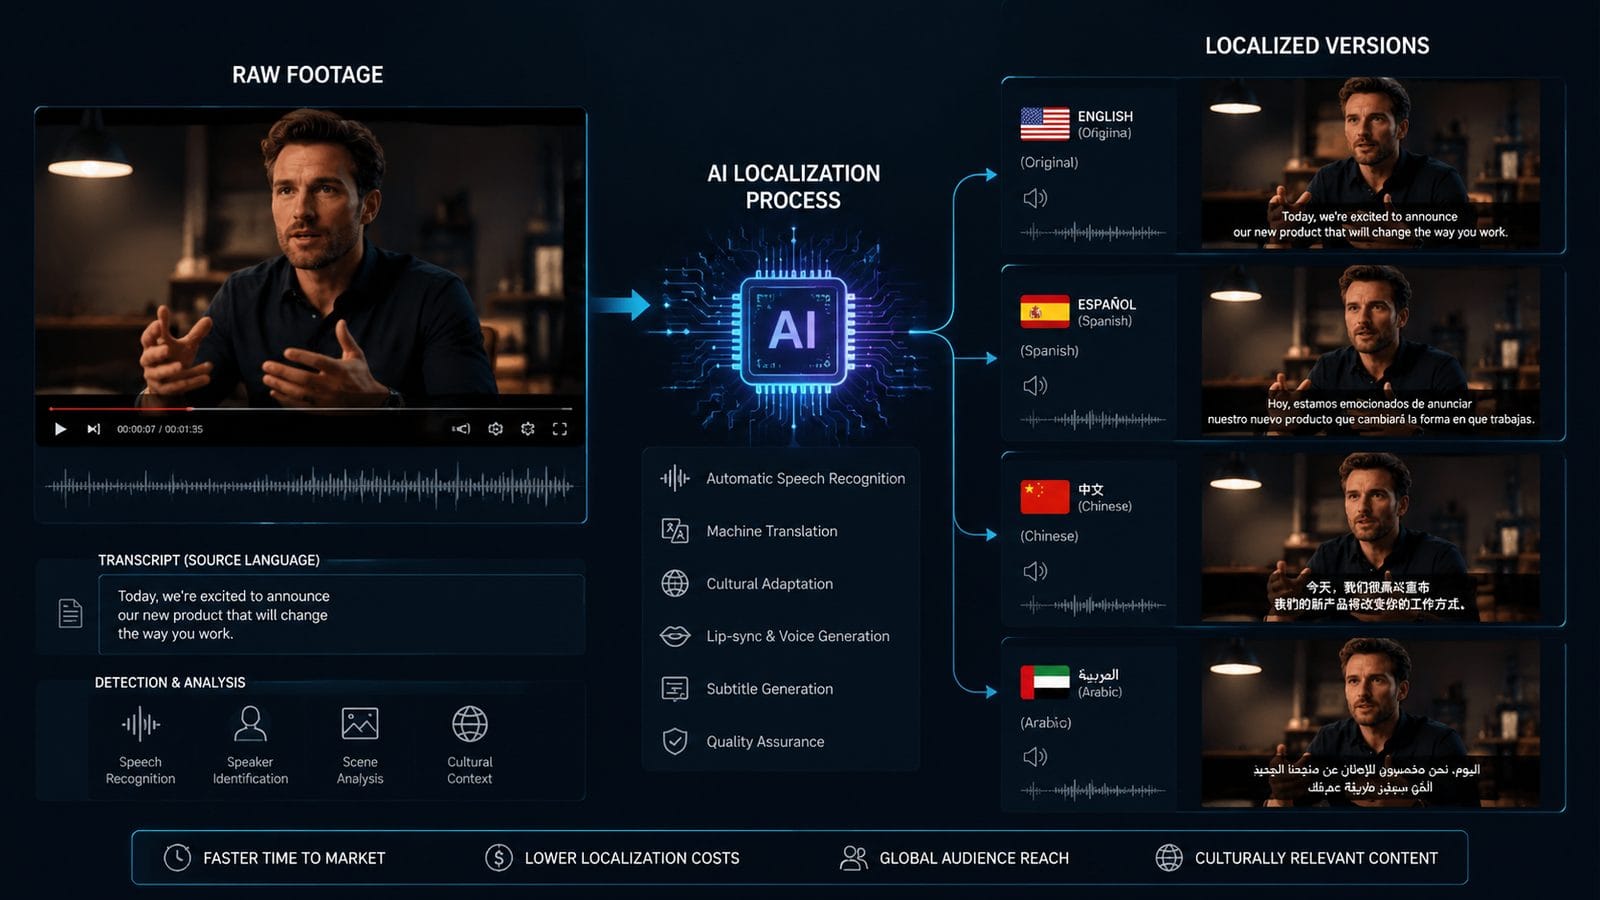Click the central AI chip icon
Viewport: 1600px width, 900px height.
click(793, 329)
